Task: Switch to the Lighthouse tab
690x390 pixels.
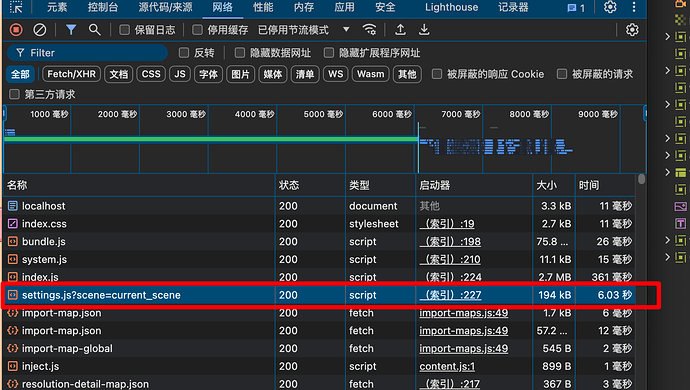Action: pyautogui.click(x=451, y=7)
